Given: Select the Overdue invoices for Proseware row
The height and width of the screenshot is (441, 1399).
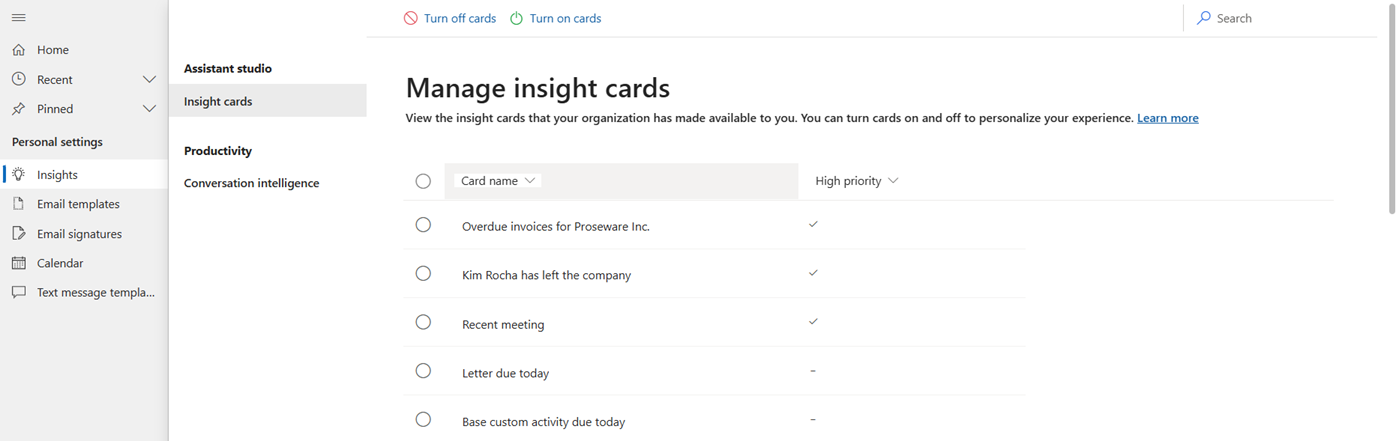Looking at the screenshot, I should click(x=423, y=225).
